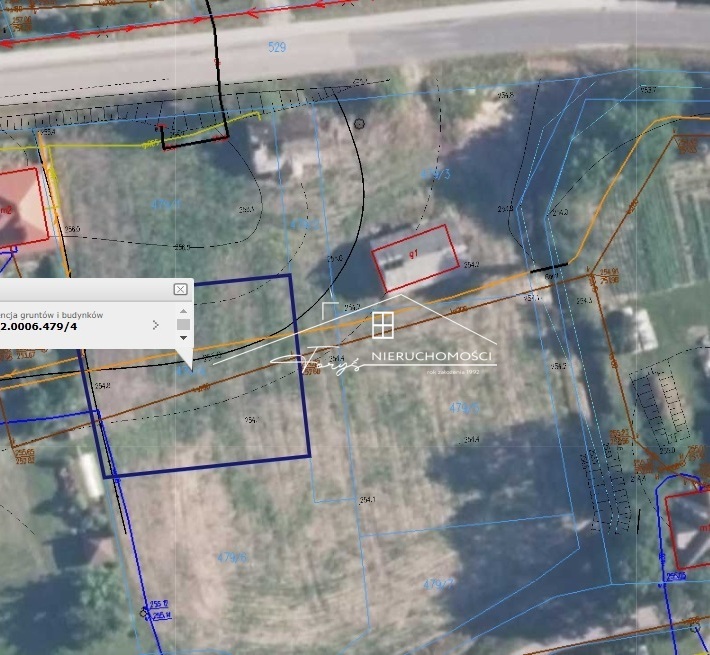Click the window icon in the watermark
Image resolution: width=710 pixels, height=655 pixels.
(382, 324)
